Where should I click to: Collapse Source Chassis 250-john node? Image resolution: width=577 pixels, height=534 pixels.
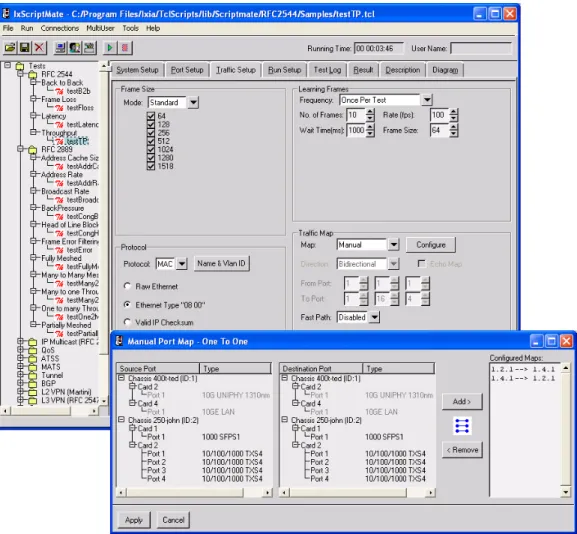121,420
